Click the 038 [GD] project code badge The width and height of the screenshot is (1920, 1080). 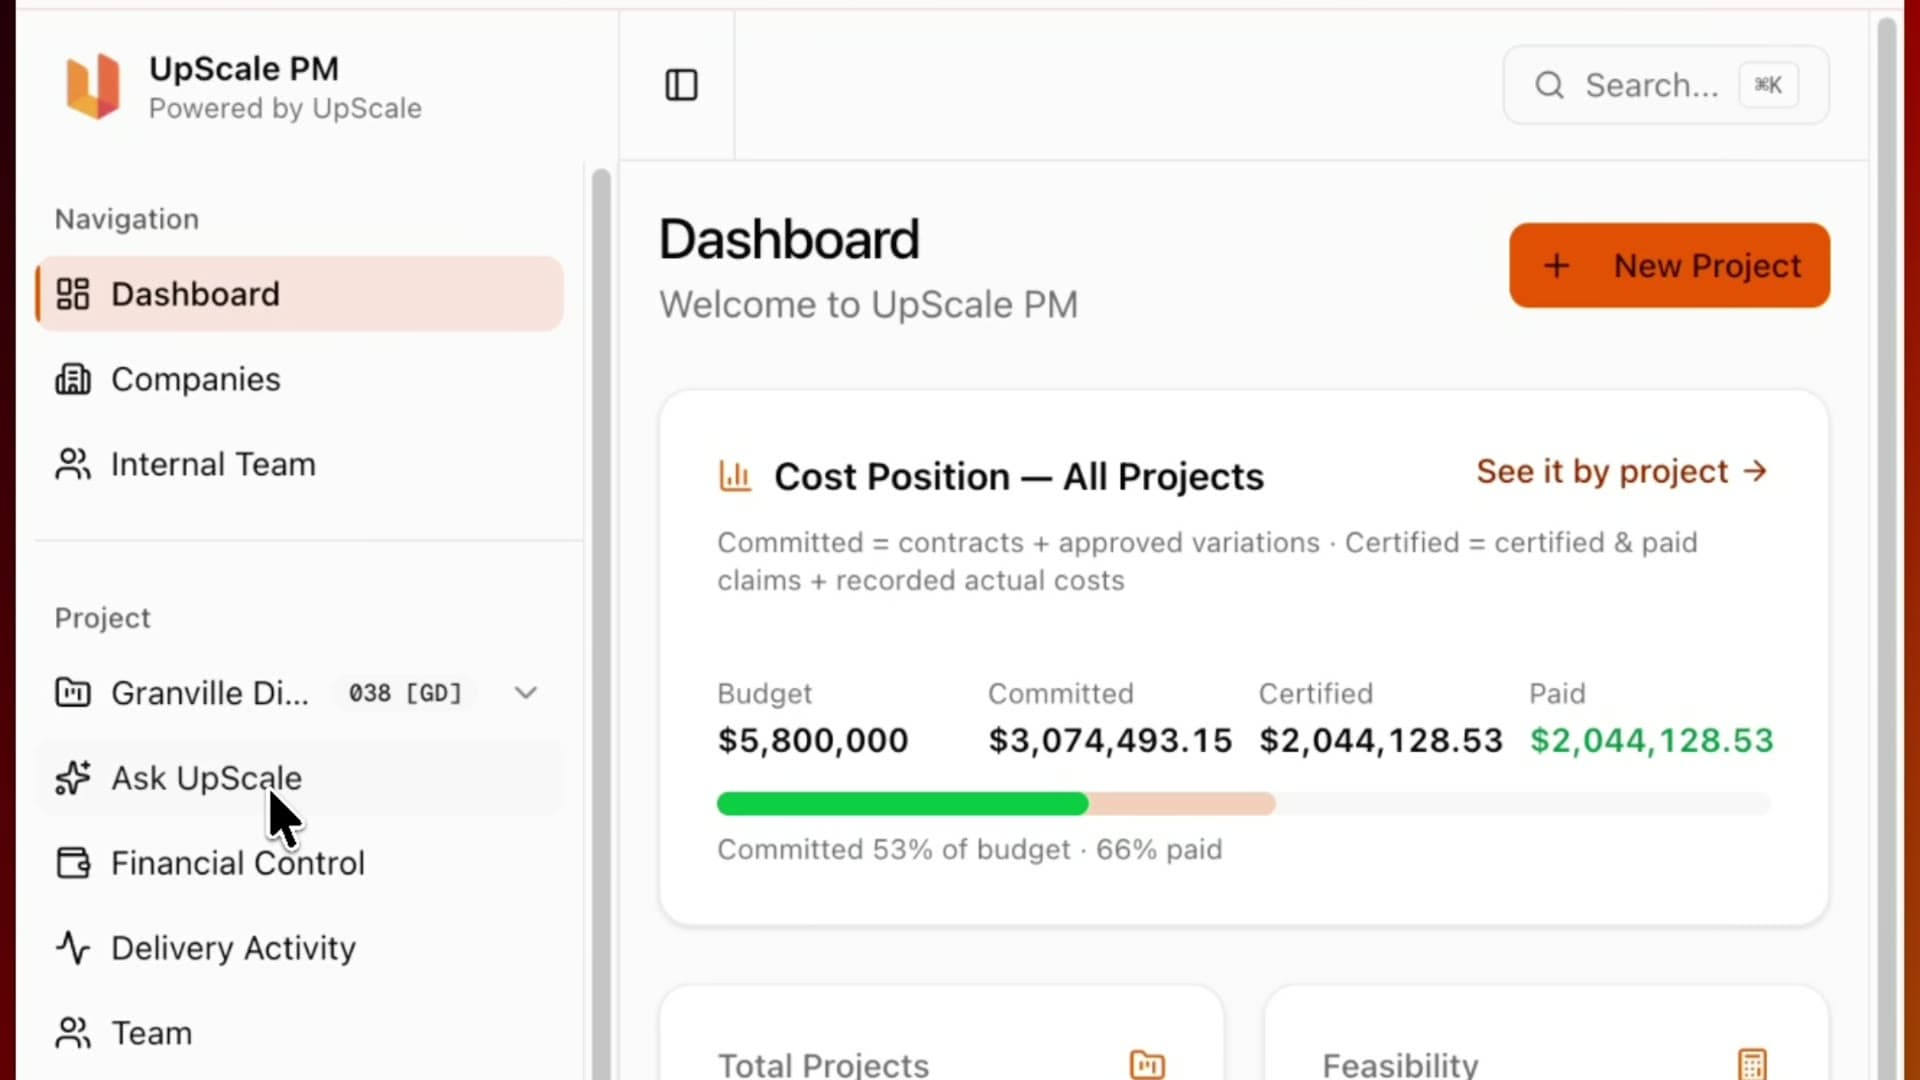(405, 692)
